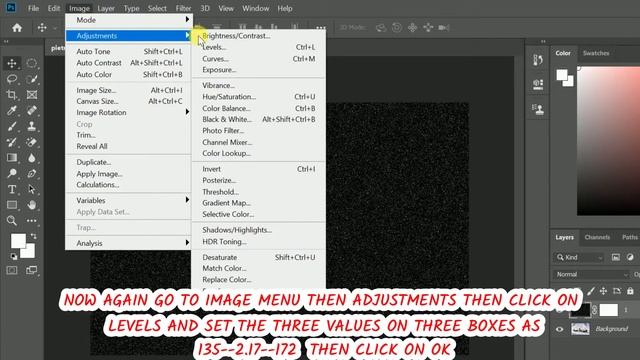
Task: Expand the Mode submenu
Action: tap(129, 20)
